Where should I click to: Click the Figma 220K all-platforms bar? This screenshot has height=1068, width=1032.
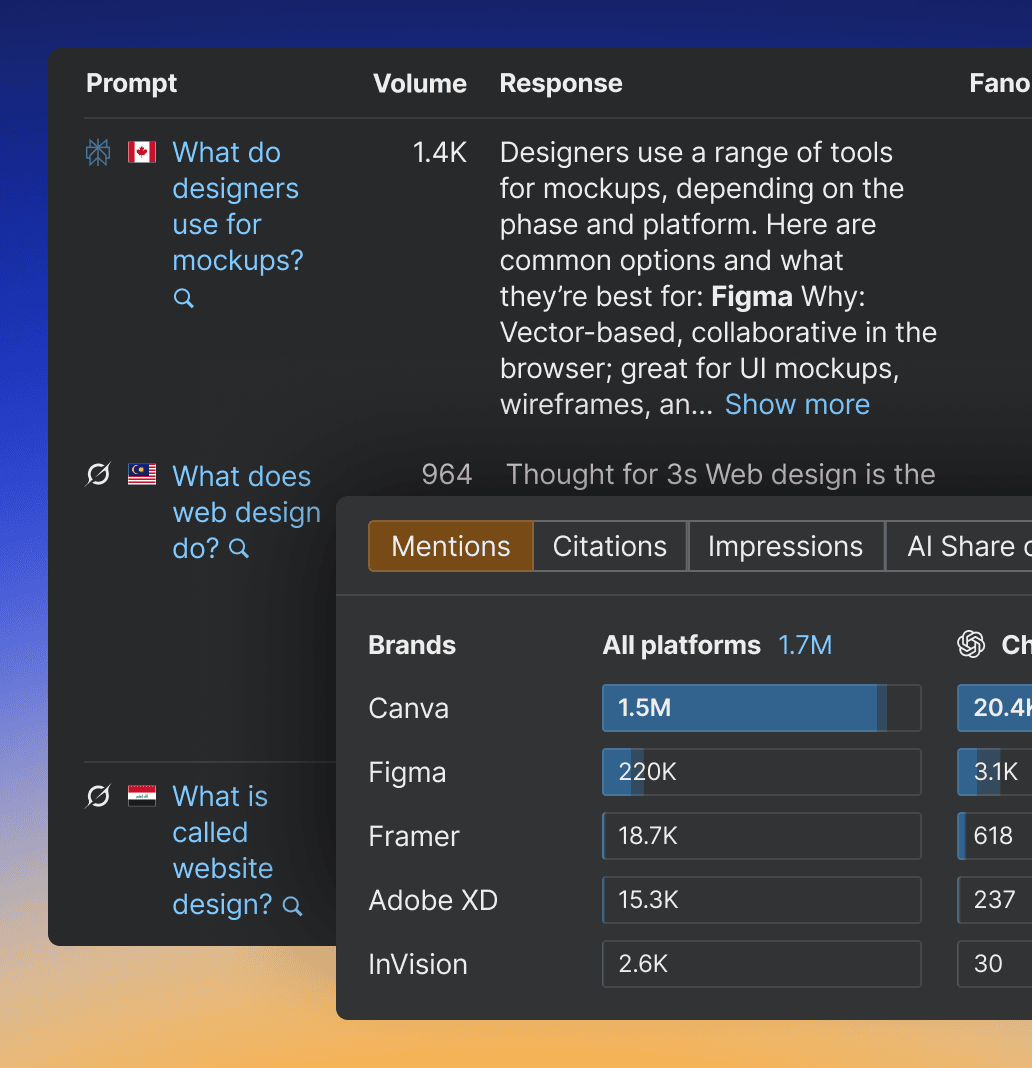[762, 772]
